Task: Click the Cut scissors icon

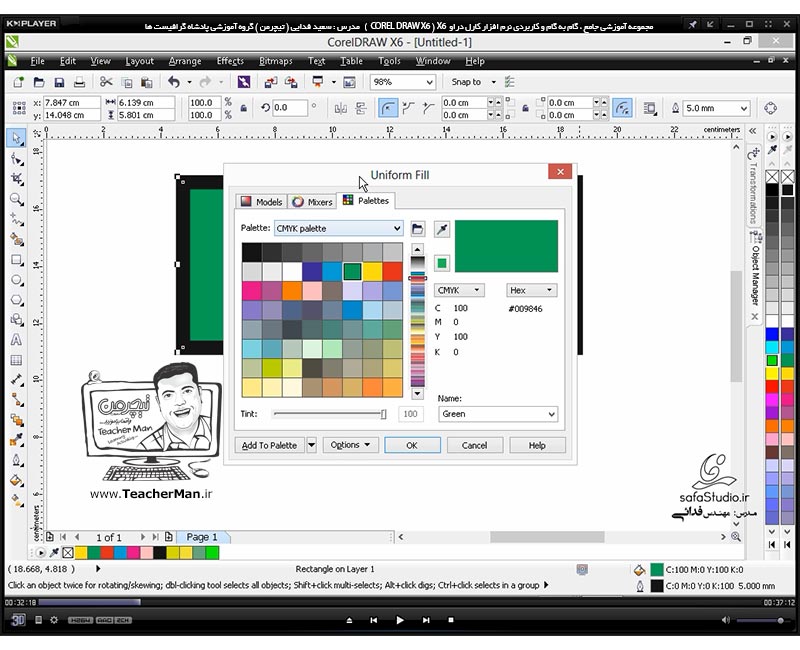Action: 106,82
